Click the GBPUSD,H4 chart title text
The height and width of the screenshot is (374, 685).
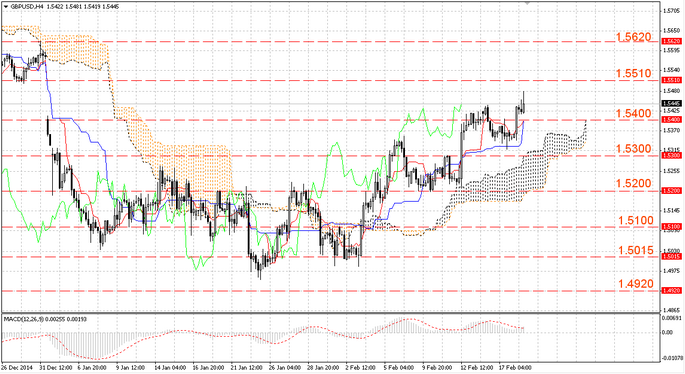[x=26, y=7]
